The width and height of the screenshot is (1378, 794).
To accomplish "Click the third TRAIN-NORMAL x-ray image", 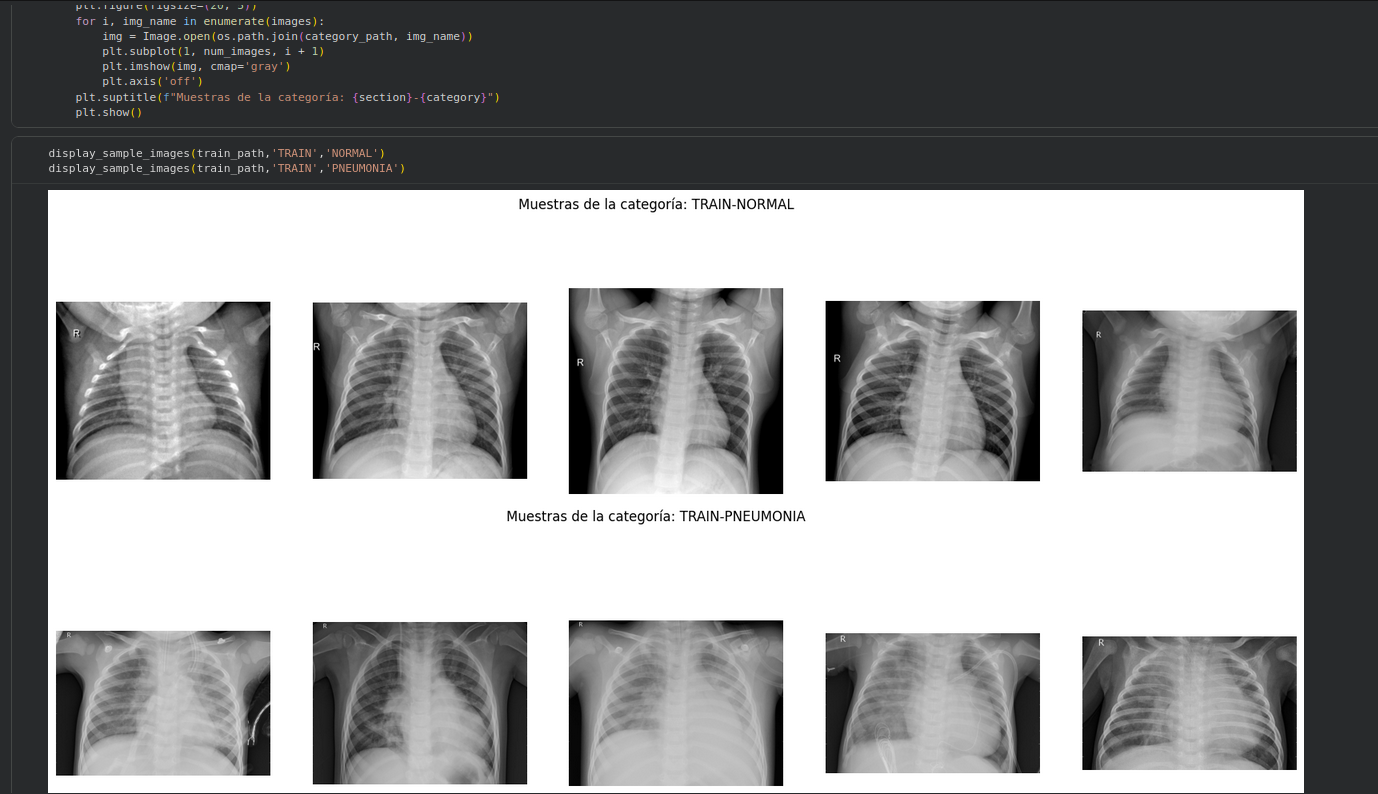I will 675,390.
